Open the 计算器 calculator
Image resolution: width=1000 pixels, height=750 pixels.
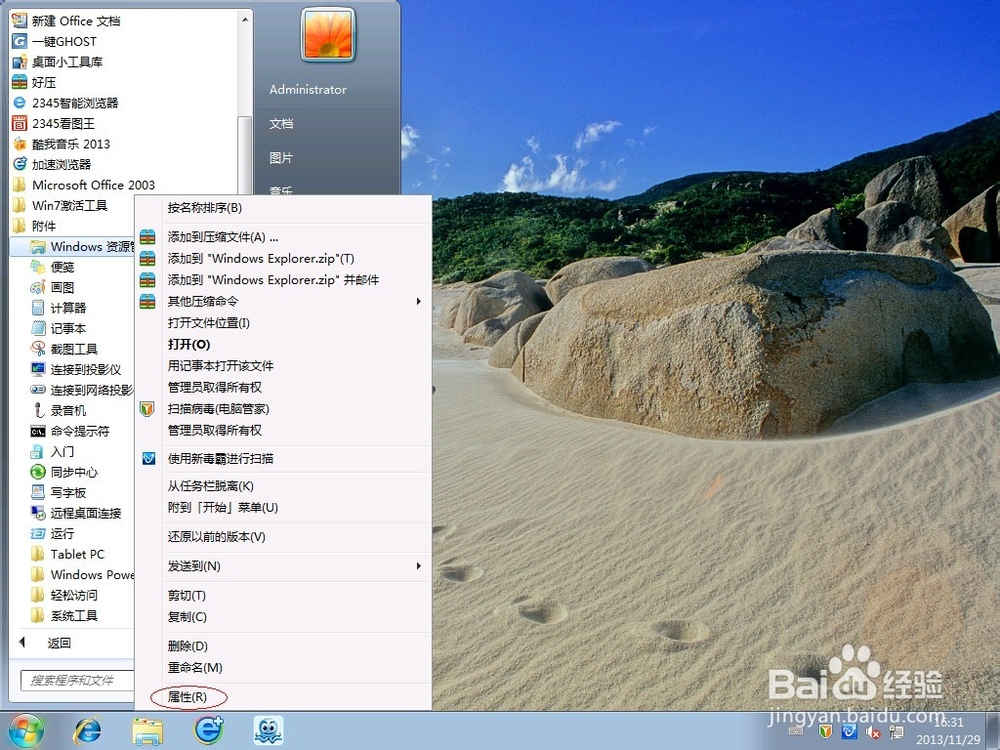tap(65, 307)
